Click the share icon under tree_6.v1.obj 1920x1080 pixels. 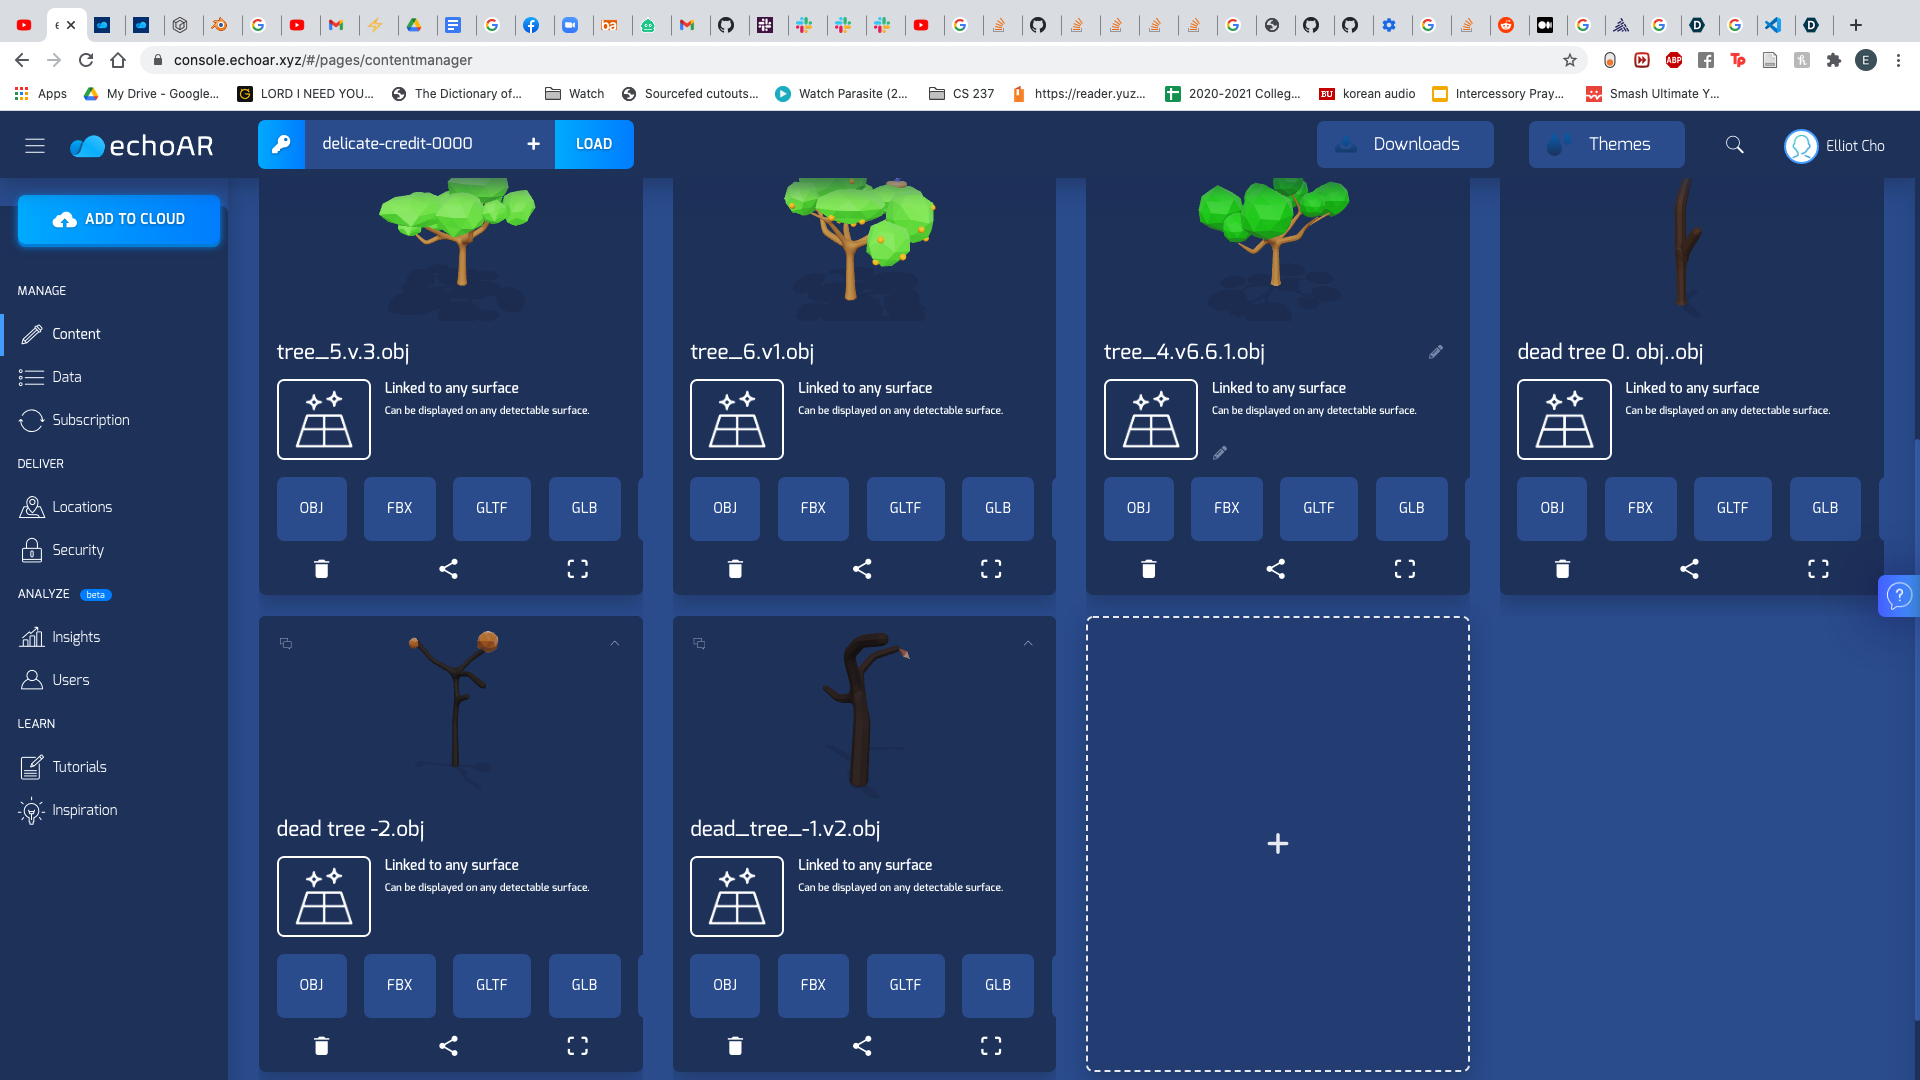862,569
